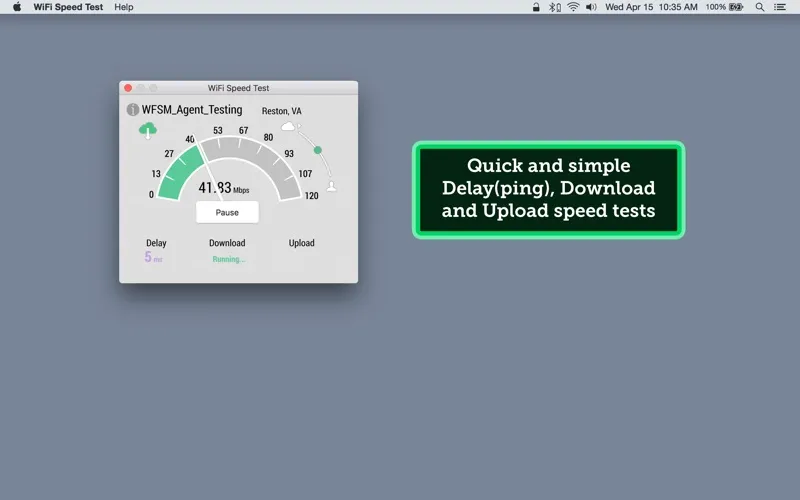This screenshot has width=800, height=500.
Task: Open the Notification Center list icon
Action: [780, 7]
